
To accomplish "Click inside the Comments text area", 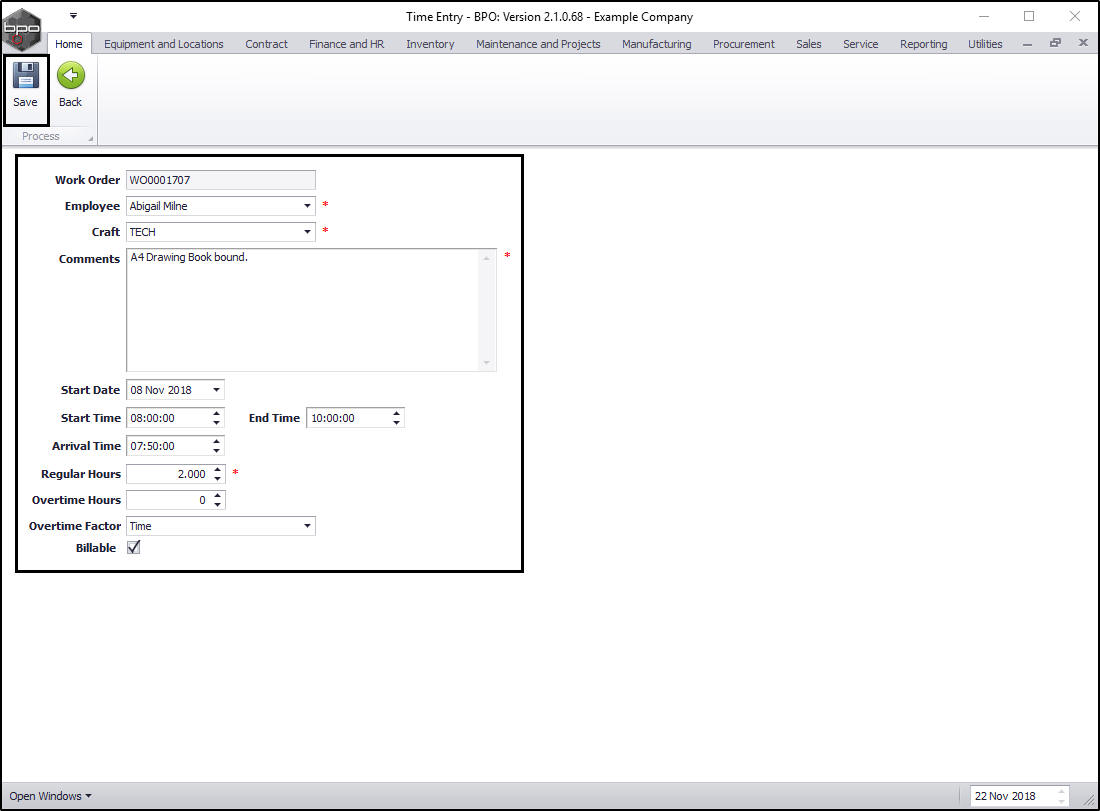I will 304,309.
